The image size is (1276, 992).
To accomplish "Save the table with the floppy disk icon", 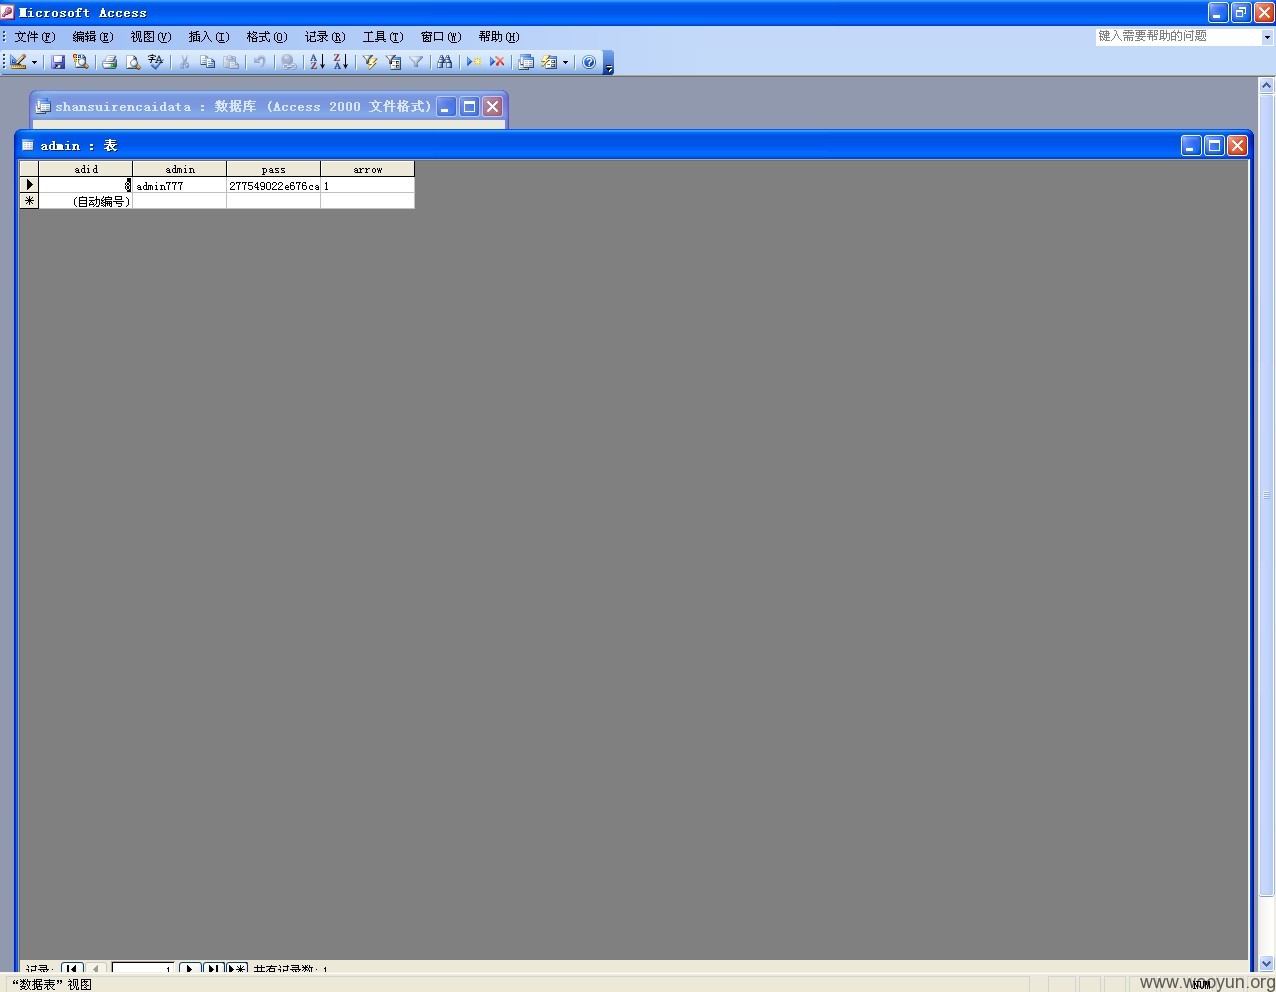I will pyautogui.click(x=58, y=62).
